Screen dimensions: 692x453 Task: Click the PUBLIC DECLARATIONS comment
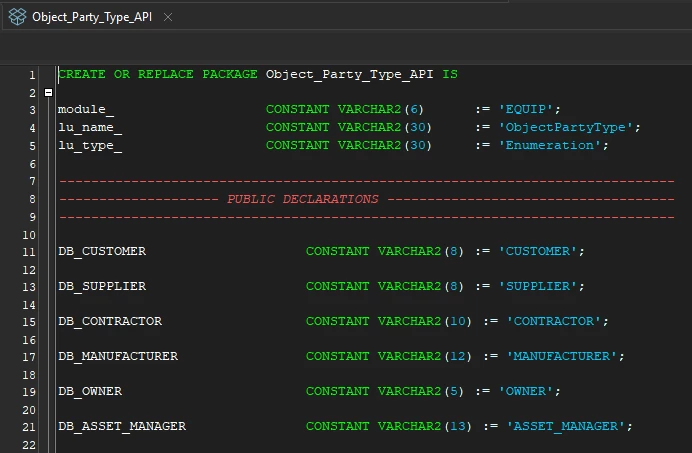(x=303, y=199)
